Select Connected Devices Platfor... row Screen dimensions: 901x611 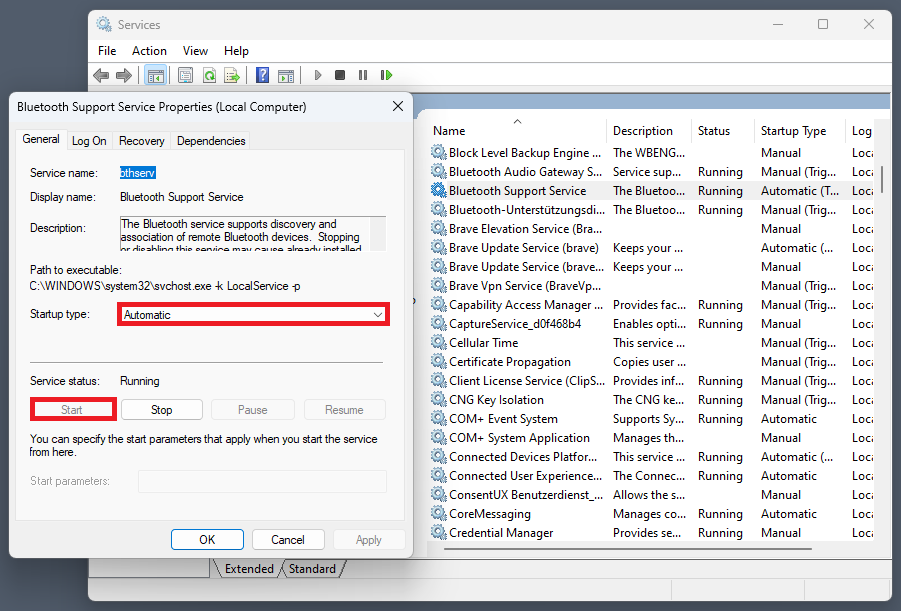(x=652, y=456)
